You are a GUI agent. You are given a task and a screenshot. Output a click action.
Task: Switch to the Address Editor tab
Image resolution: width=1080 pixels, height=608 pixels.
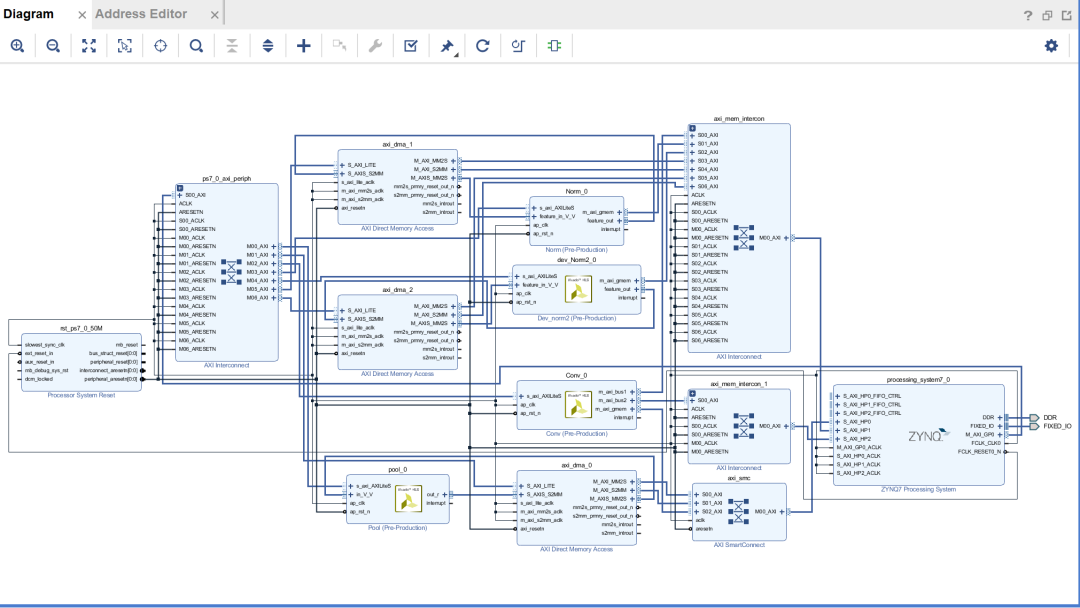click(x=141, y=14)
